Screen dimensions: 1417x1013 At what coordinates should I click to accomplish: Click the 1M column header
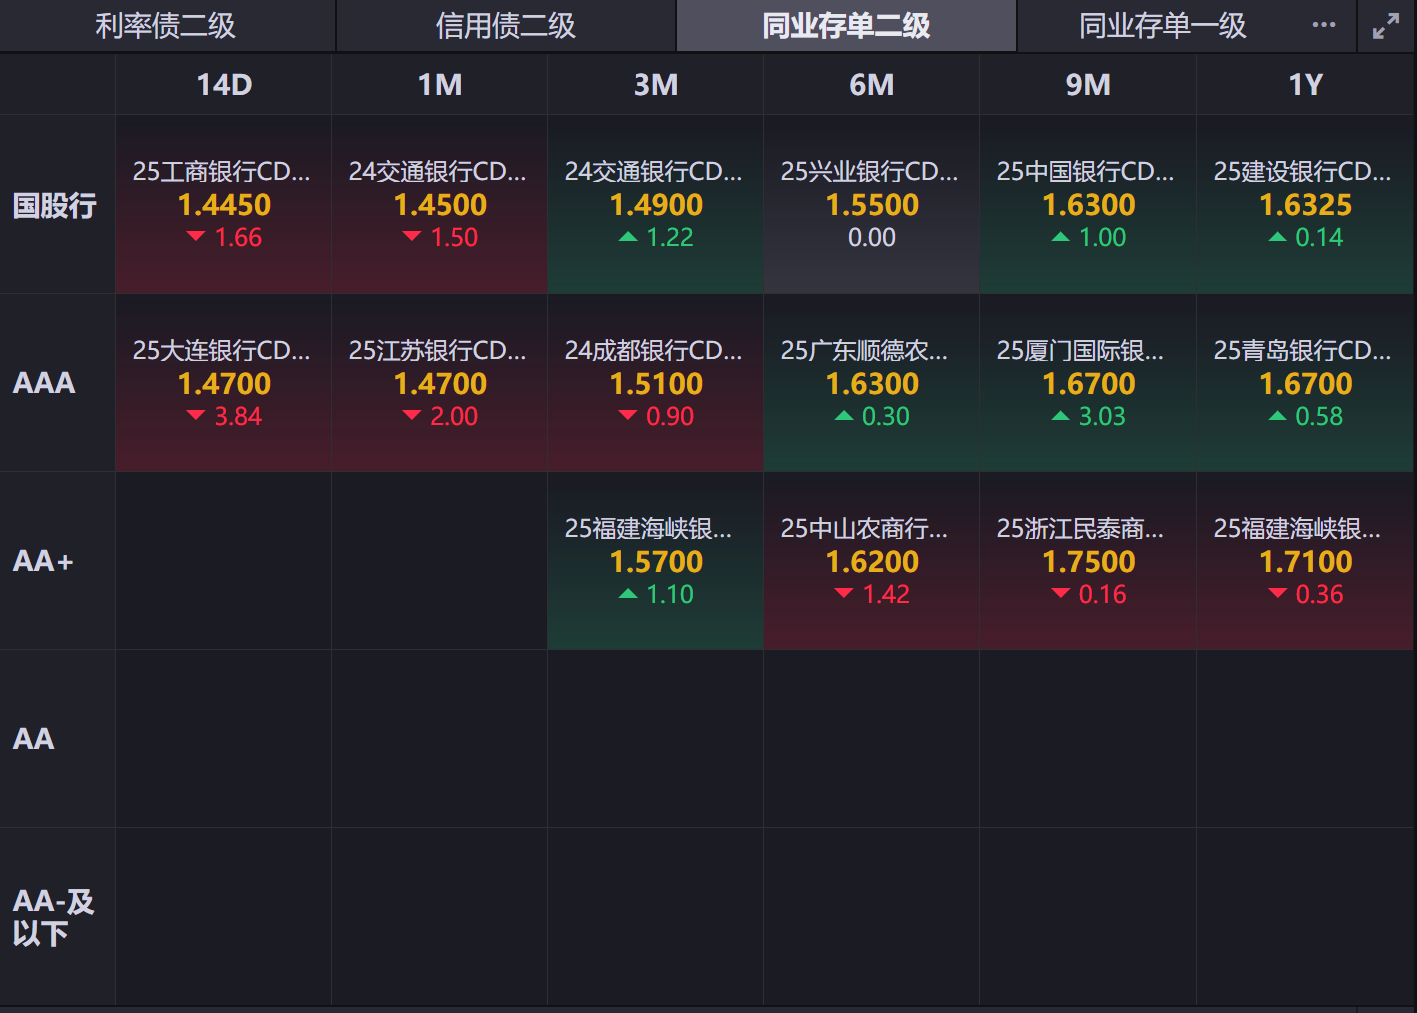440,85
